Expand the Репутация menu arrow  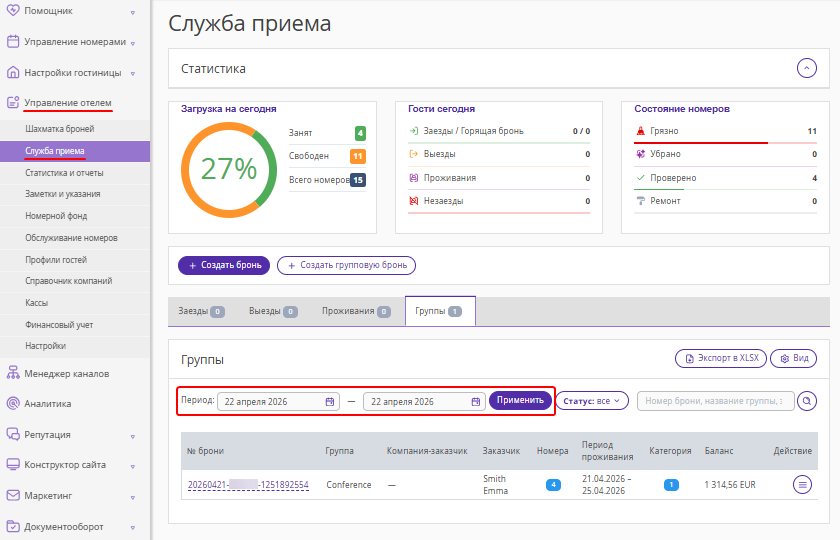[133, 437]
